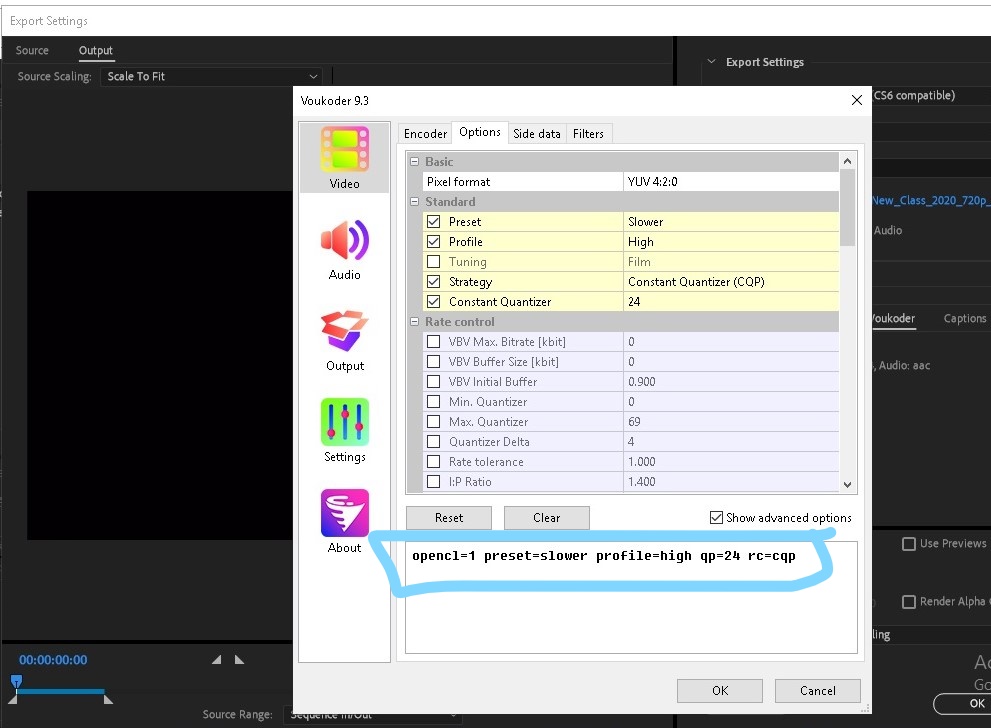Click OK in Voukoder dialog
The image size is (991, 728).
pyautogui.click(x=719, y=690)
